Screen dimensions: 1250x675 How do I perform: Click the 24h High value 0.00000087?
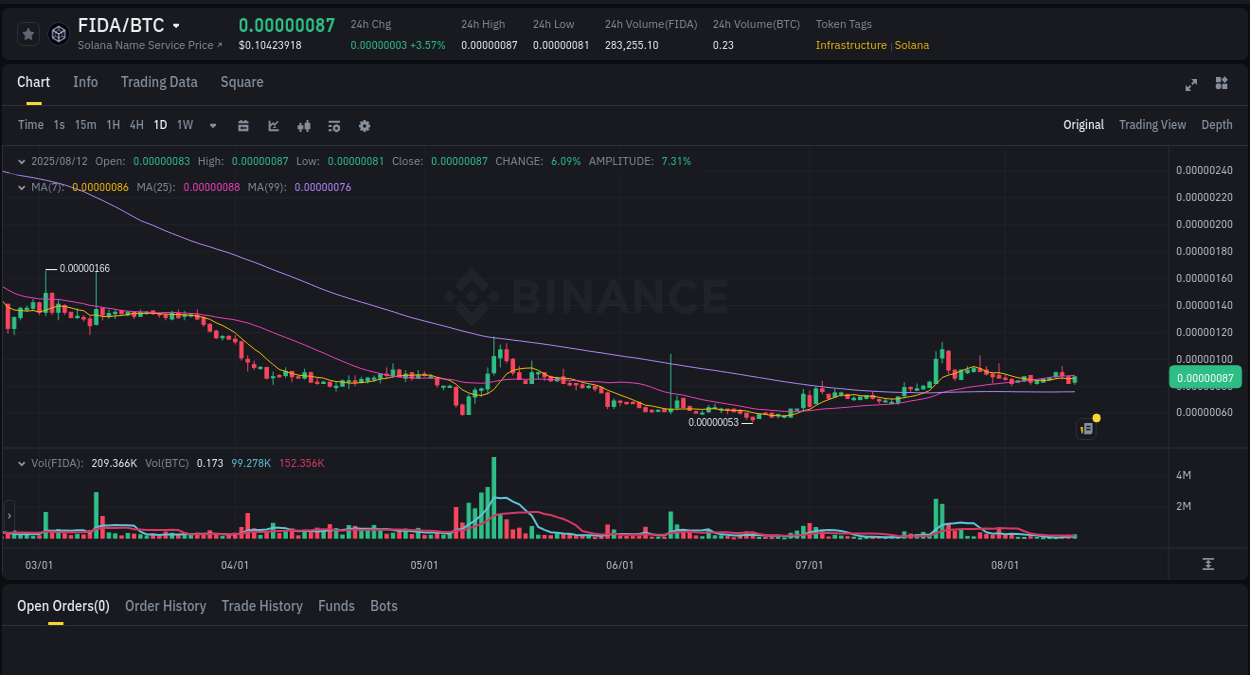point(489,45)
